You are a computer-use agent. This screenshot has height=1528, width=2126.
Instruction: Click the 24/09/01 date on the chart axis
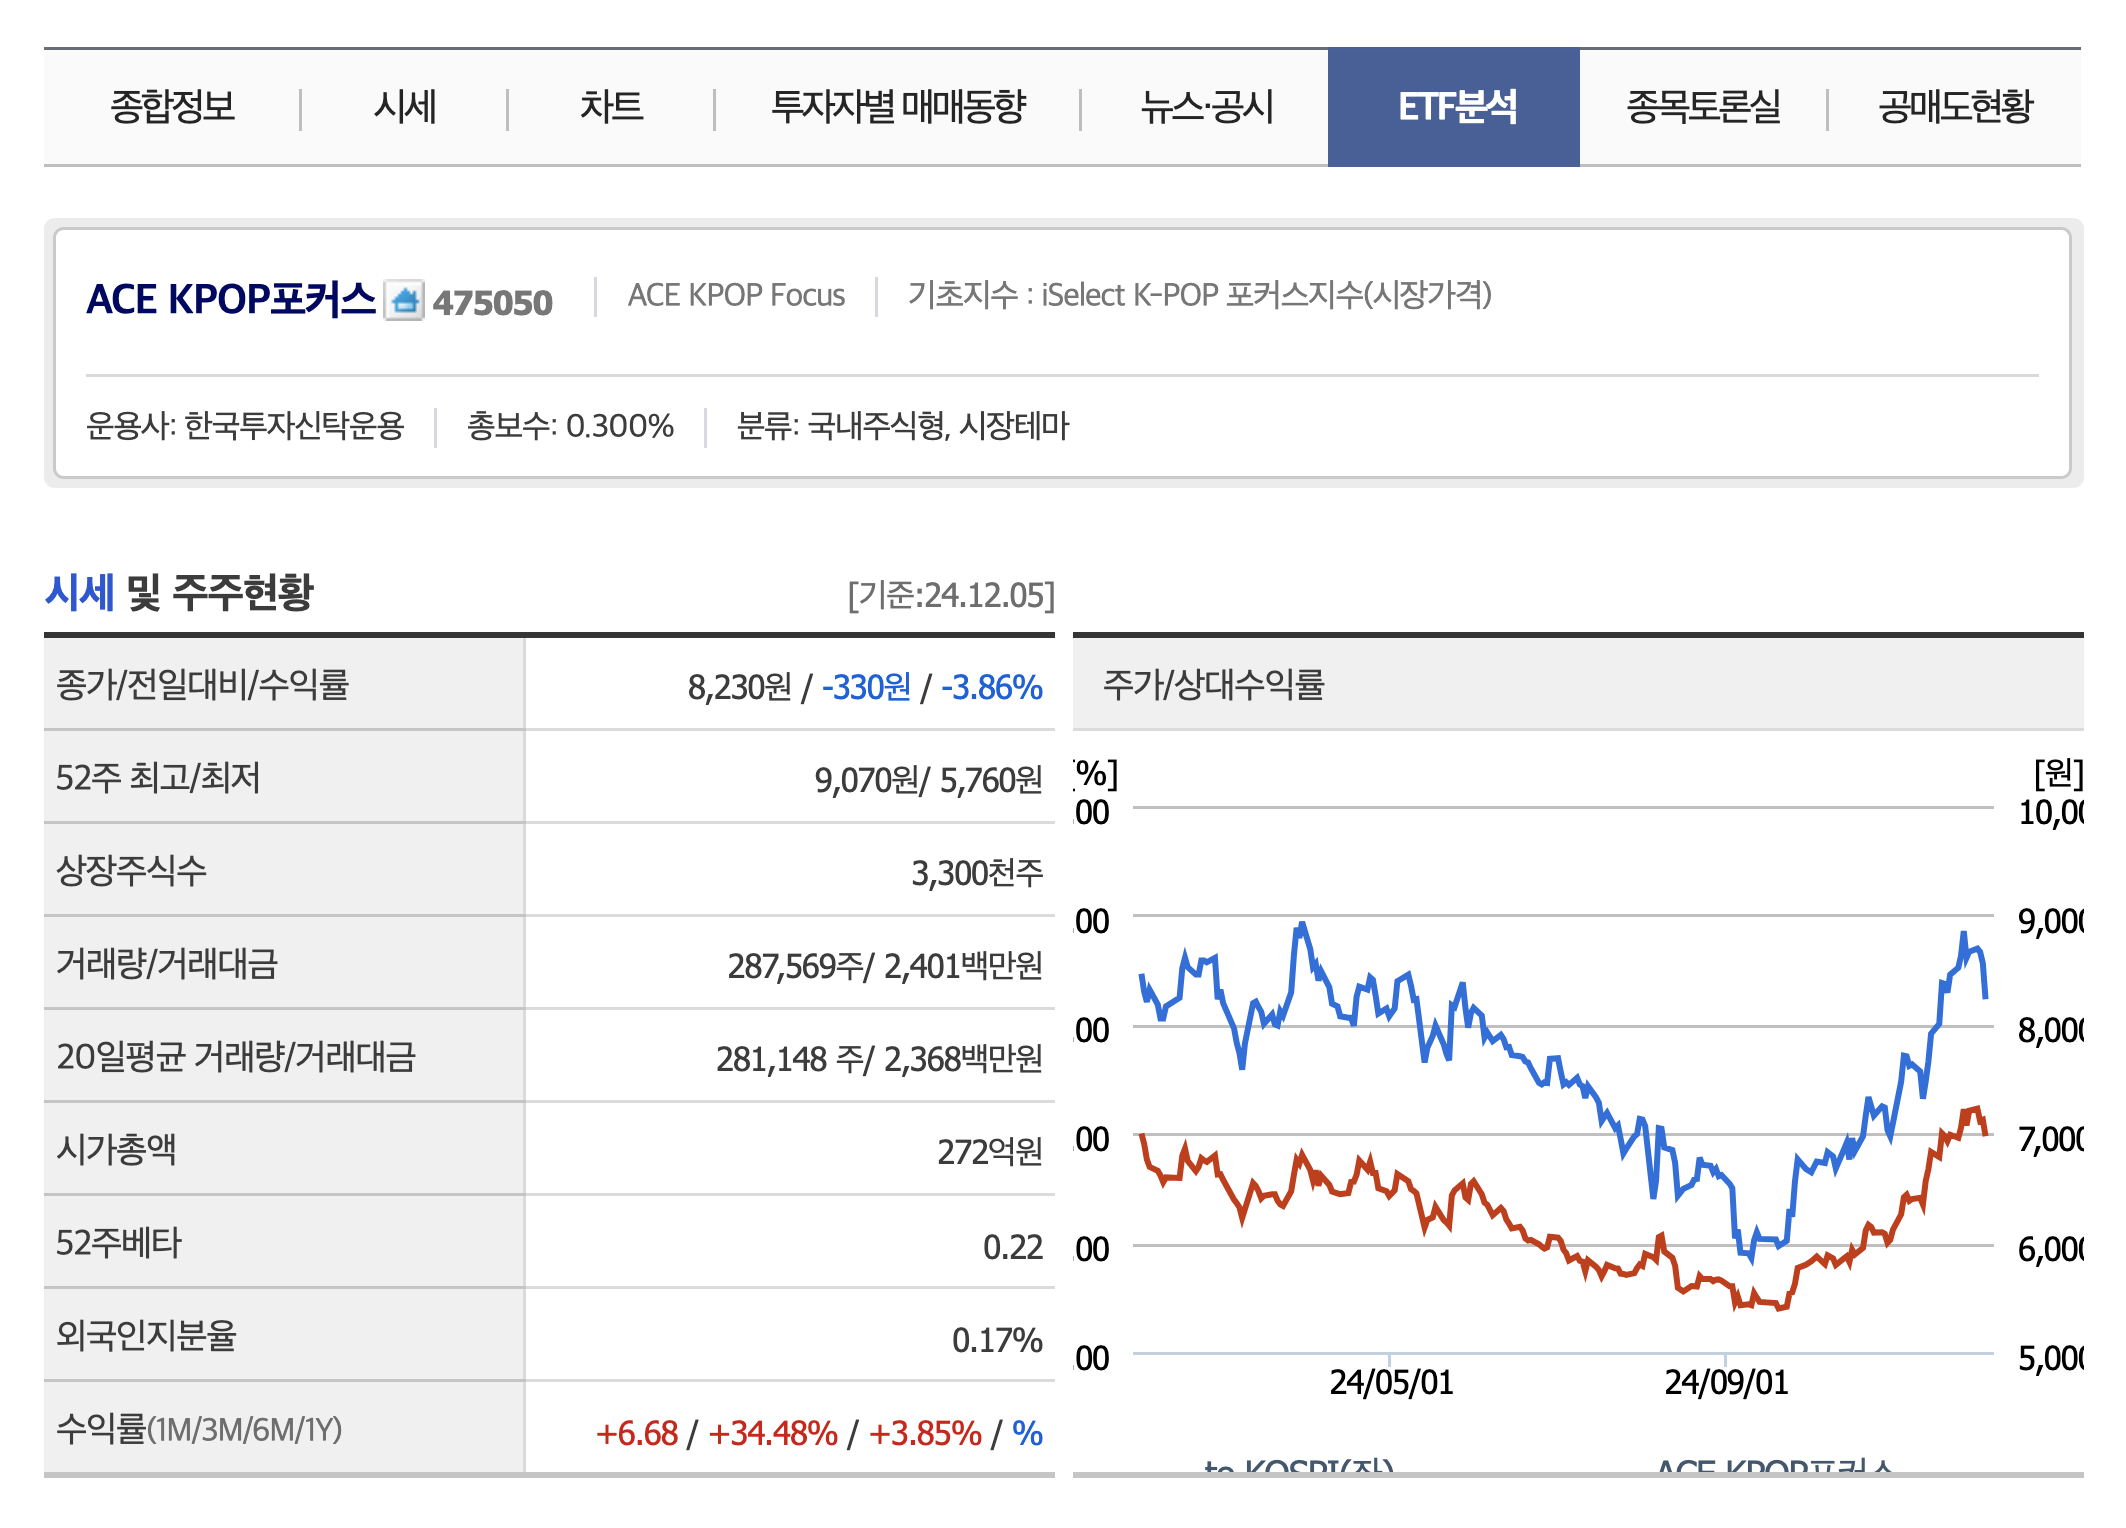[x=1726, y=1382]
